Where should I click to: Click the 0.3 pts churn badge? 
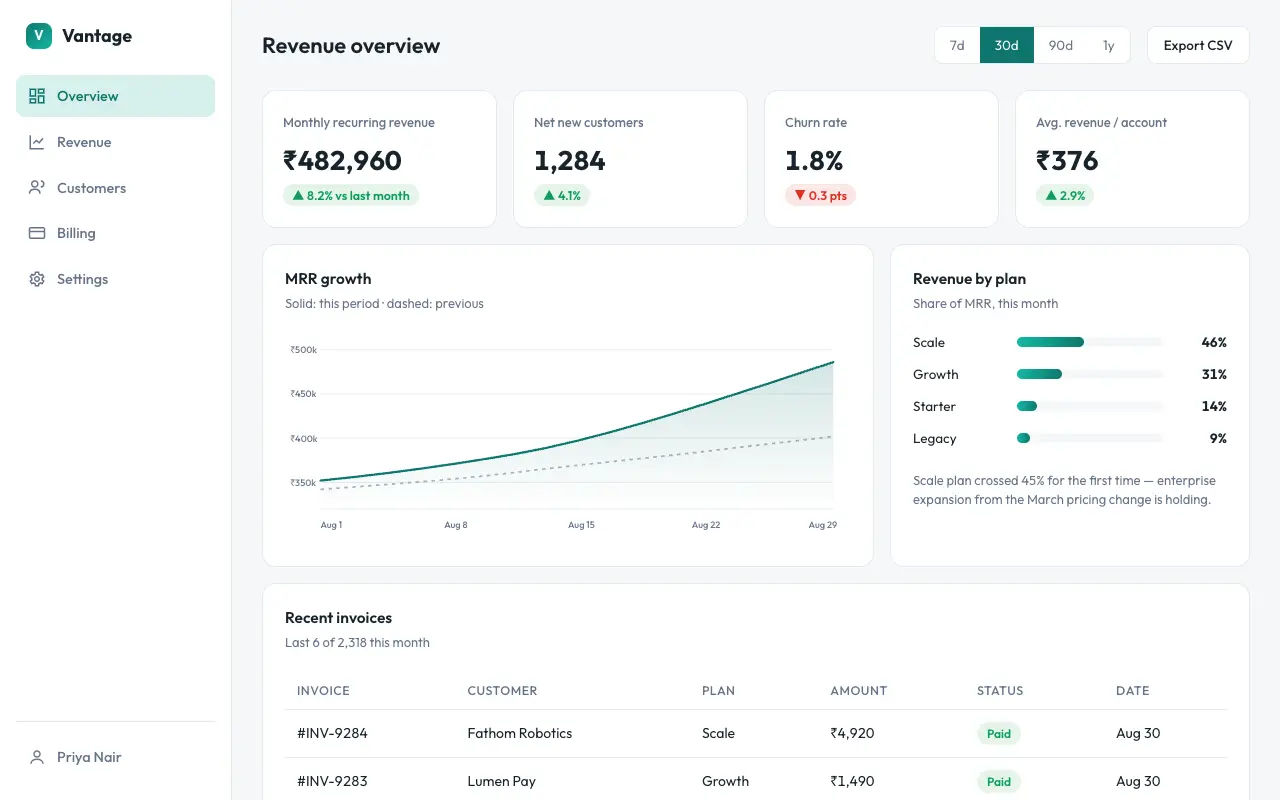tap(820, 196)
